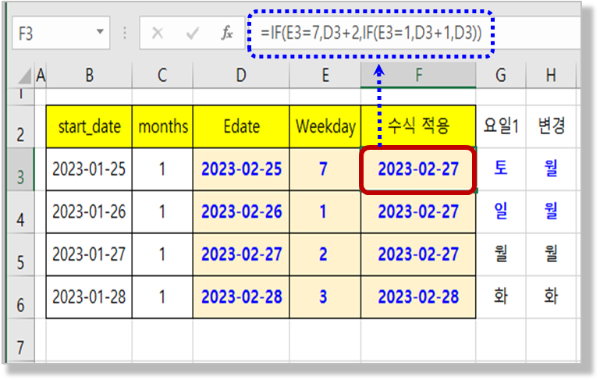Select the 화 cell in H6
This screenshot has width=600, height=380.
click(551, 297)
